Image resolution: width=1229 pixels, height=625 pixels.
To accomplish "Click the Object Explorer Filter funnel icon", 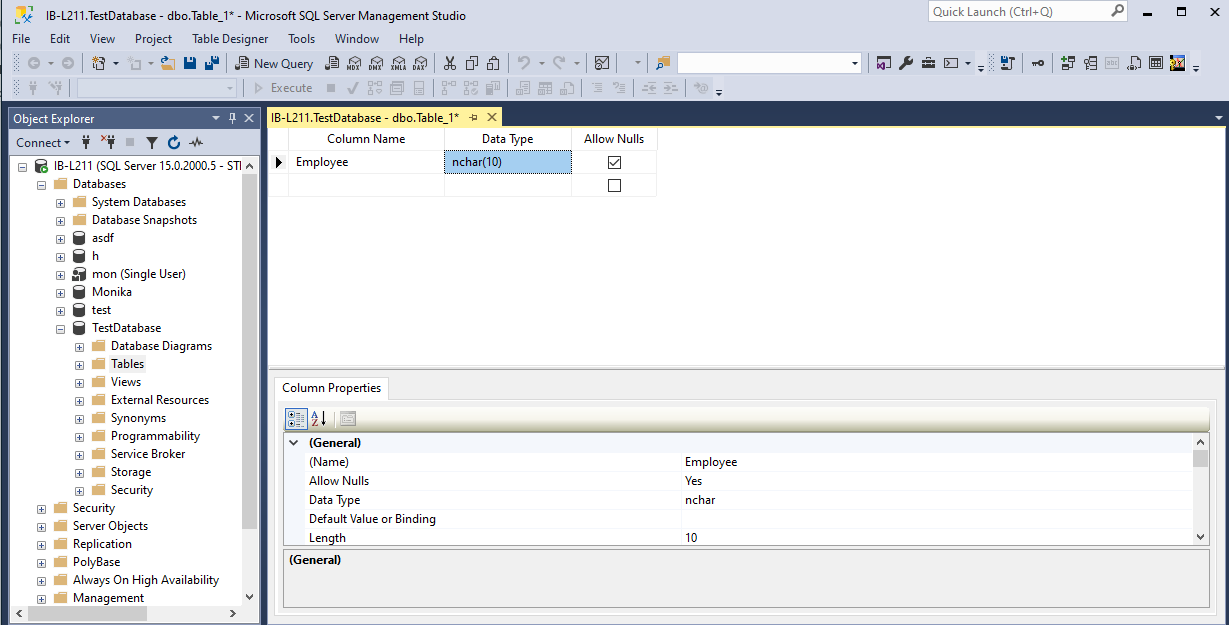I will (152, 142).
